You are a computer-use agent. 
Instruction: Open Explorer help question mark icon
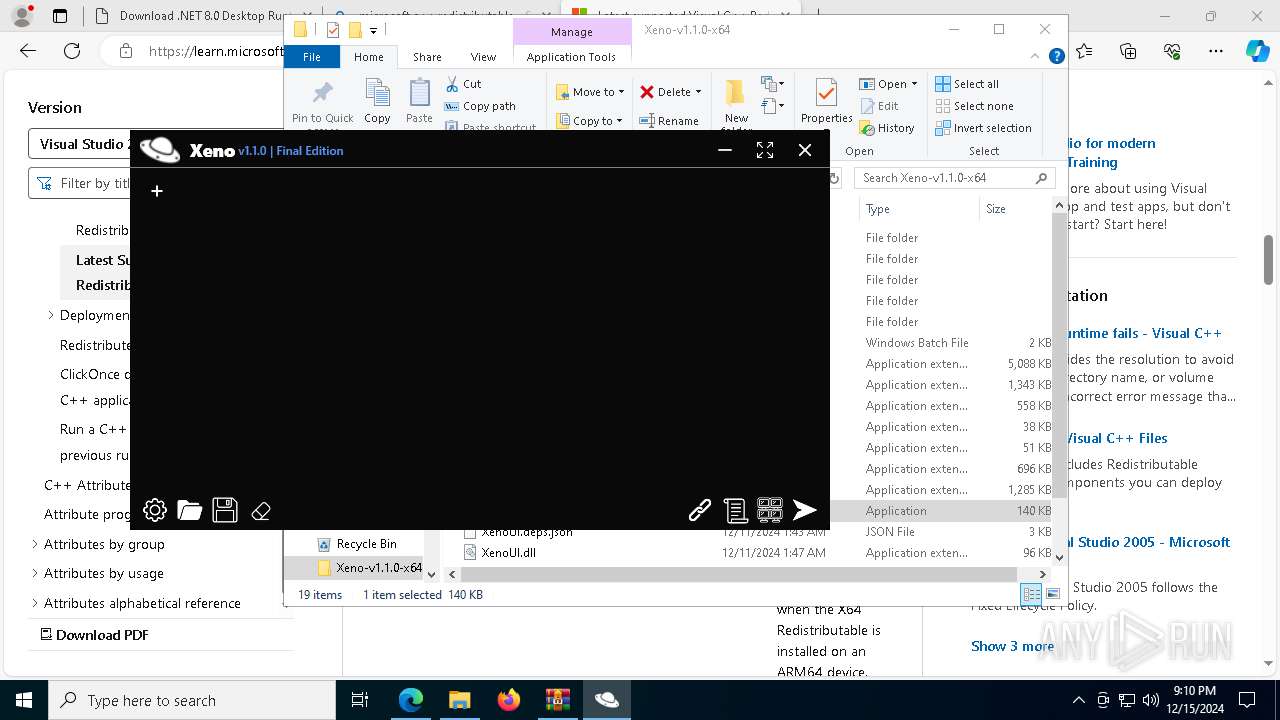pyautogui.click(x=1056, y=57)
